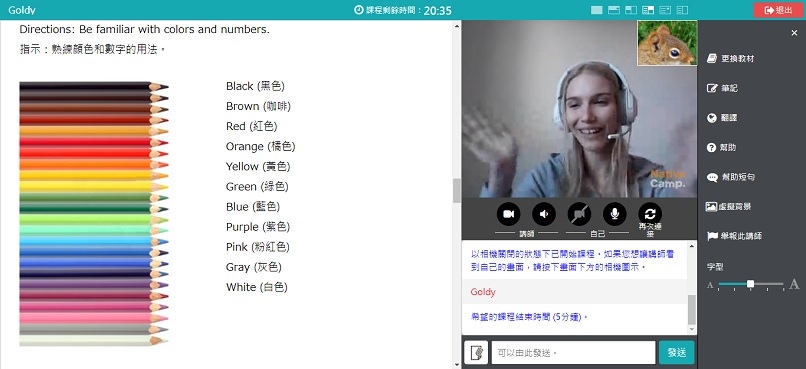The image size is (806, 369).
Task: Click the text "Gray (灰色)"
Action: pos(253,267)
